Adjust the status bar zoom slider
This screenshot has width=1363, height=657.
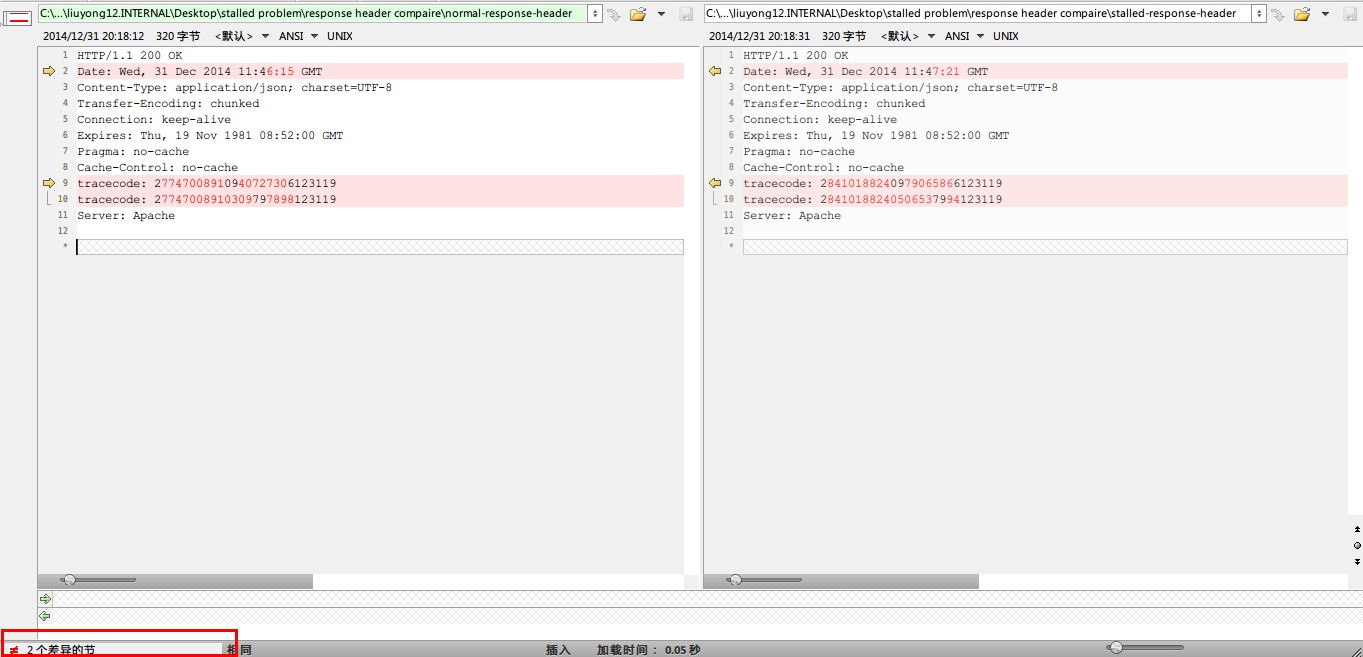(x=1146, y=648)
